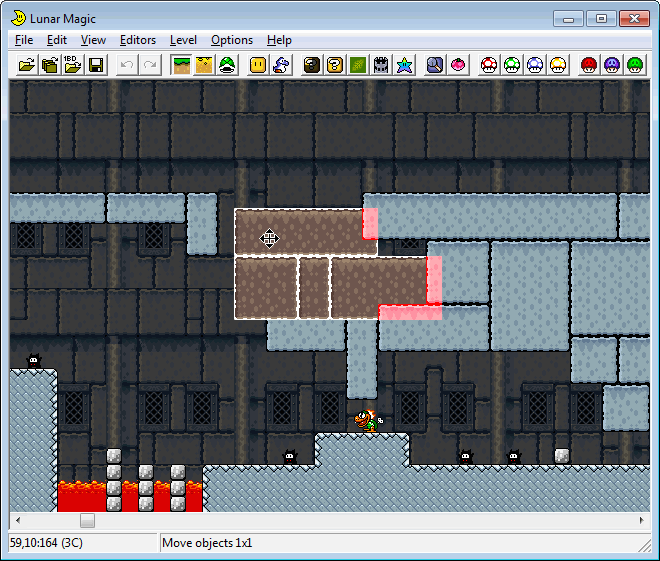The width and height of the screenshot is (660, 561).
Task: Select the blue star toolbar icon
Action: (x=404, y=65)
